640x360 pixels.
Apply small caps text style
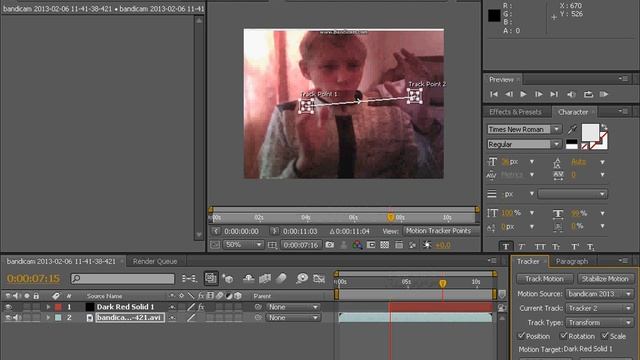[556, 247]
